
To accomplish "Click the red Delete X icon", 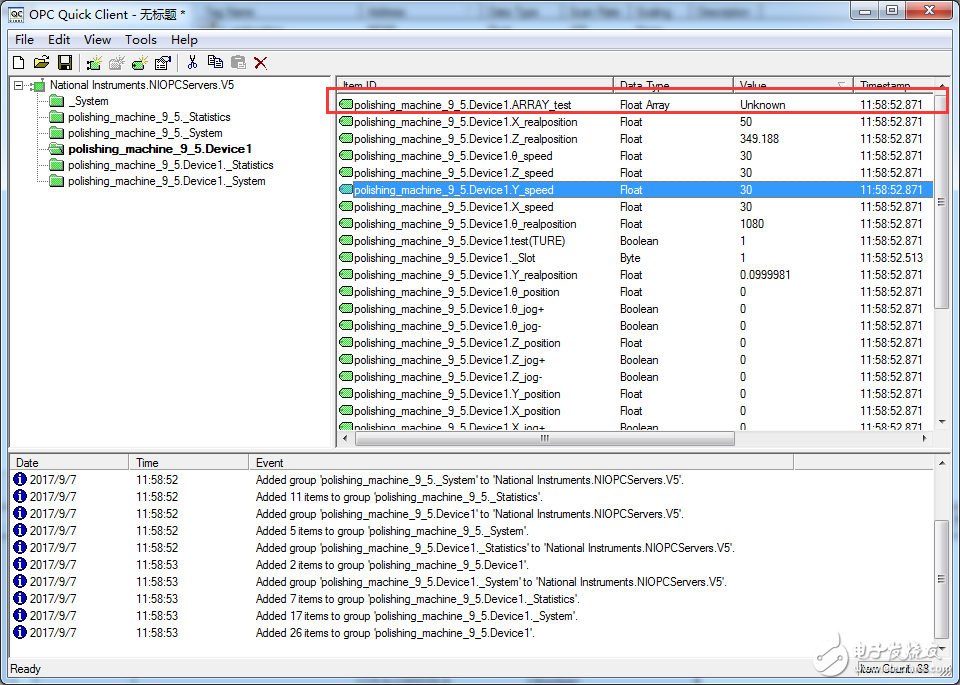I will pos(261,62).
